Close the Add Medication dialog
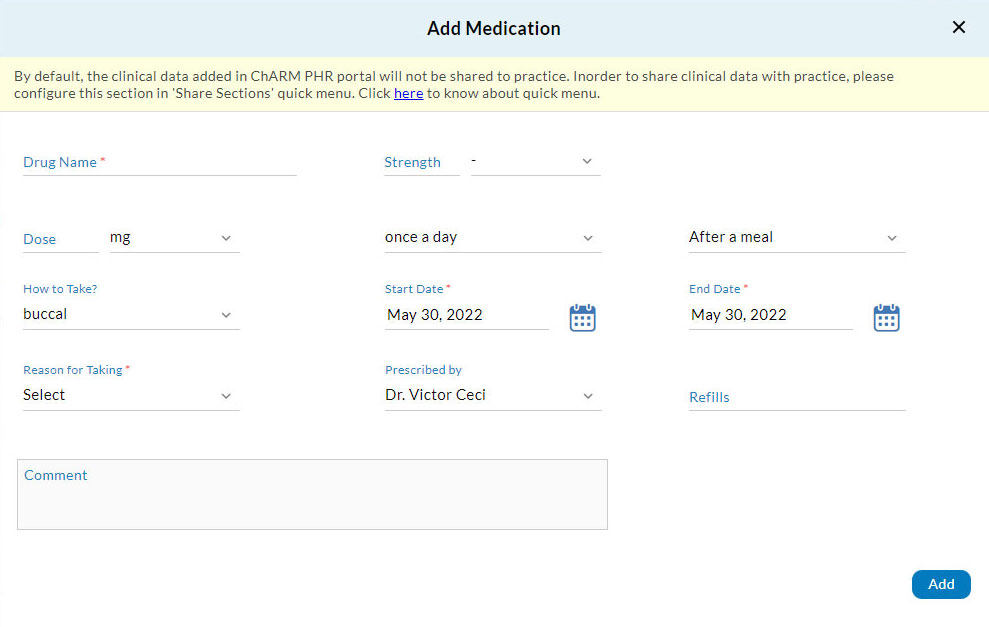 (958, 27)
